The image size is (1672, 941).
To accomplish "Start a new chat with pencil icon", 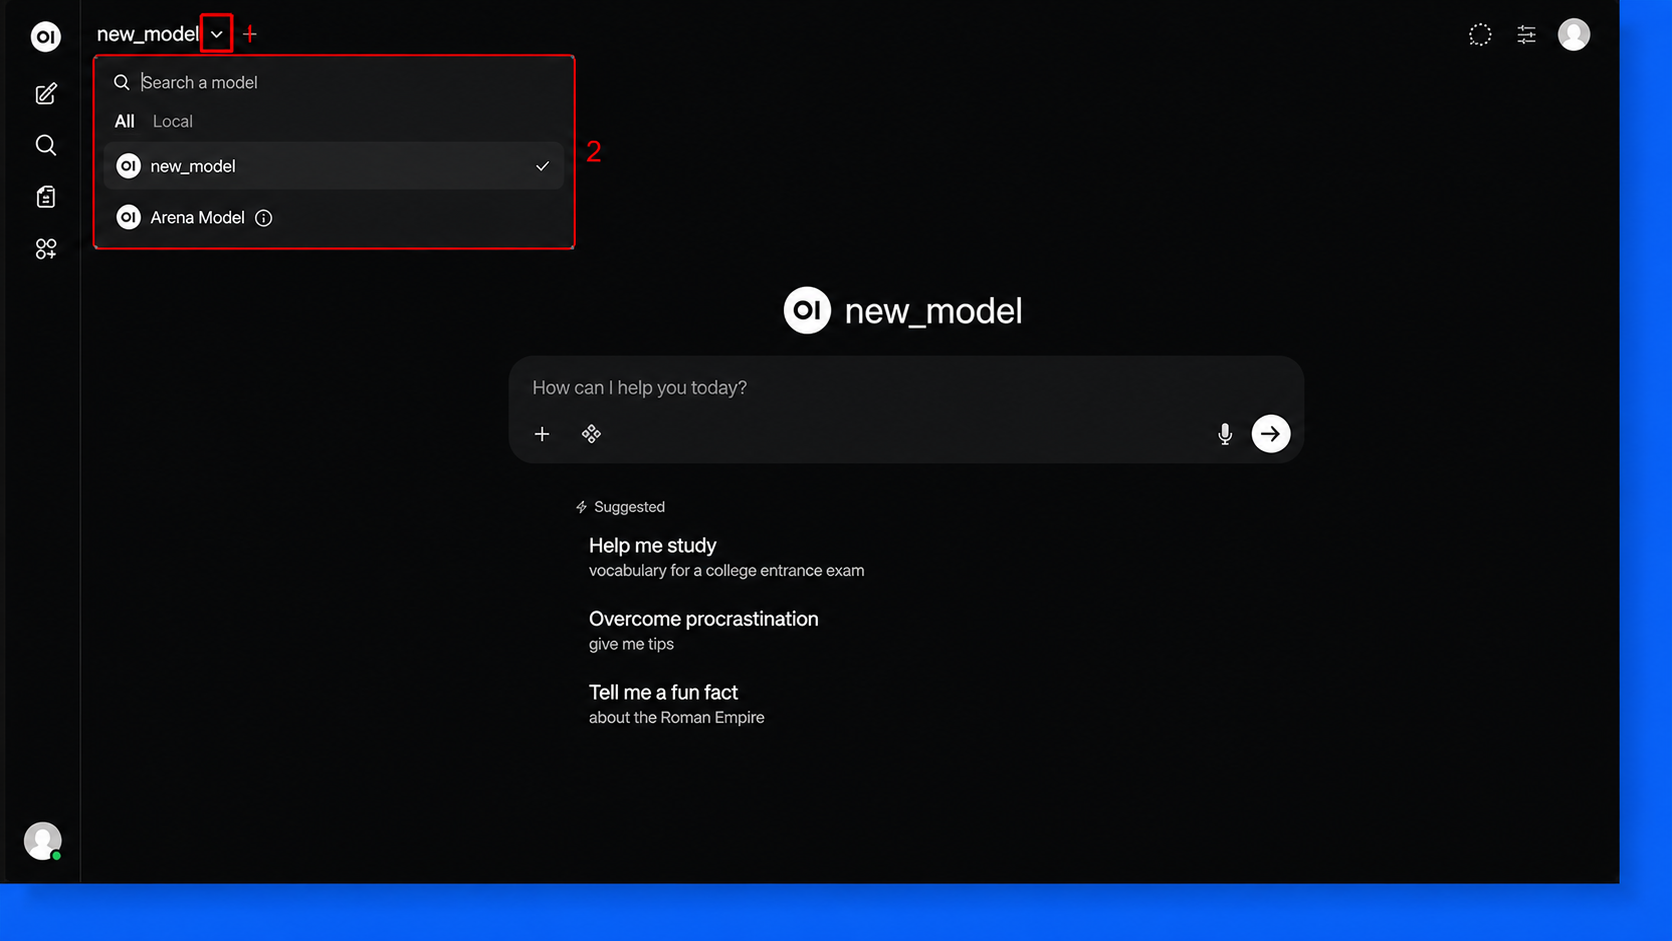I will pyautogui.click(x=46, y=94).
